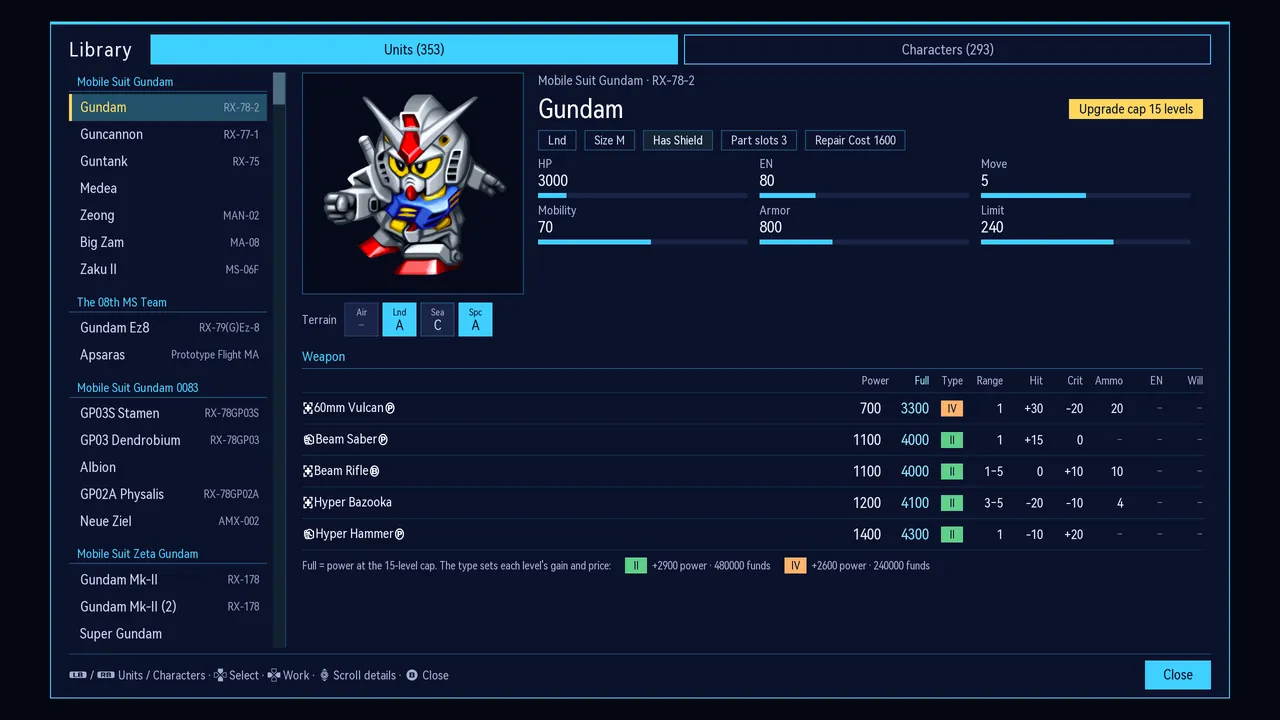Click the RB bumper button icon

pyautogui.click(x=105, y=675)
